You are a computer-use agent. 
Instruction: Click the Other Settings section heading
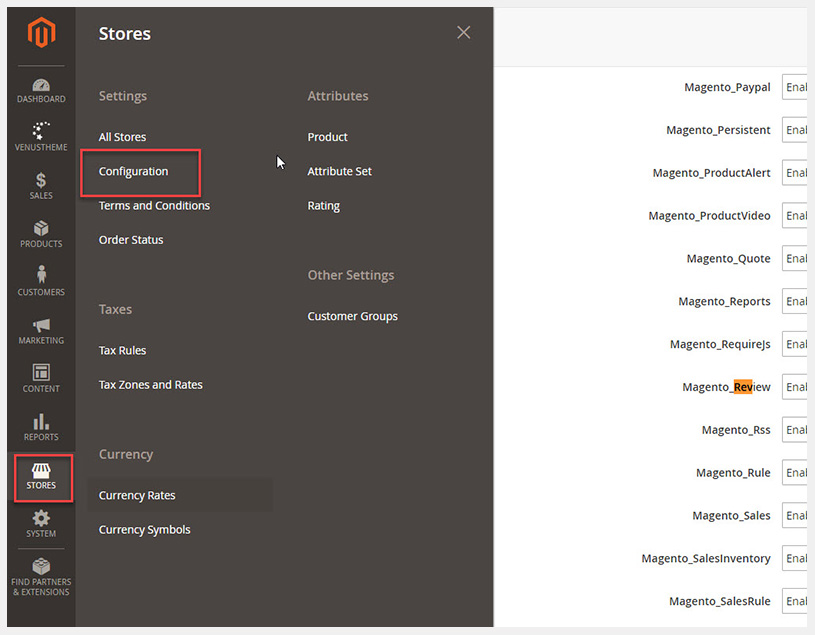pos(351,275)
